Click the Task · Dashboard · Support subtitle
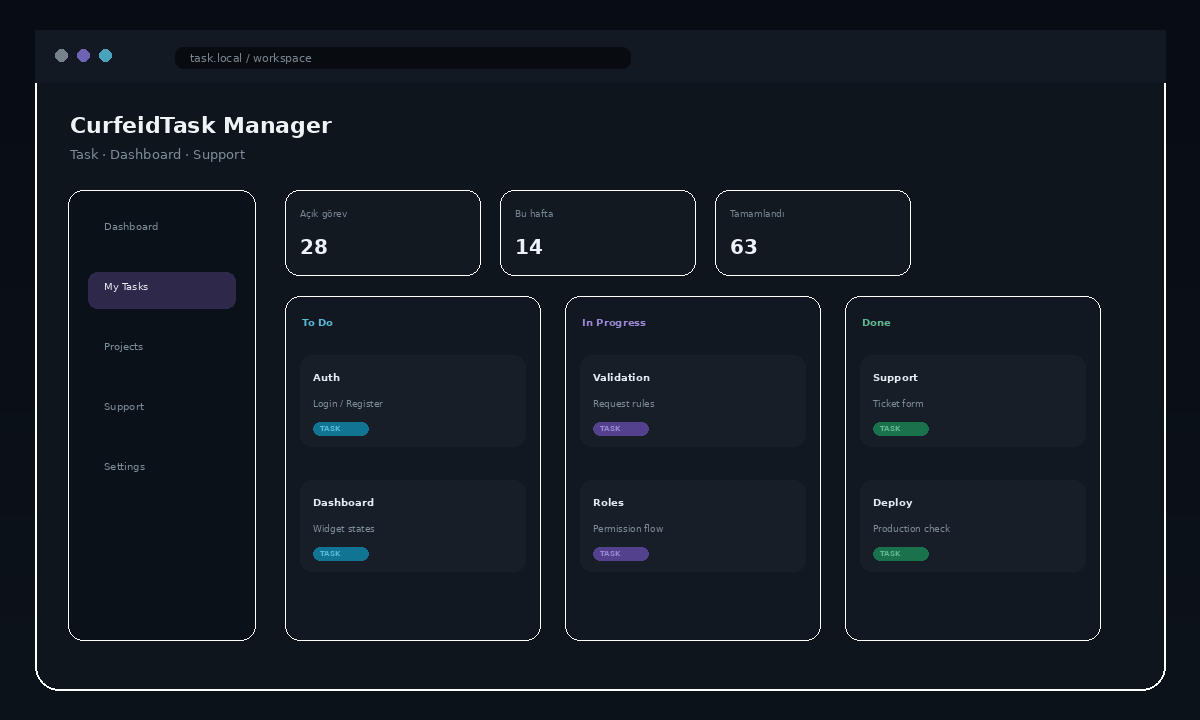The height and width of the screenshot is (720, 1200). coord(157,155)
